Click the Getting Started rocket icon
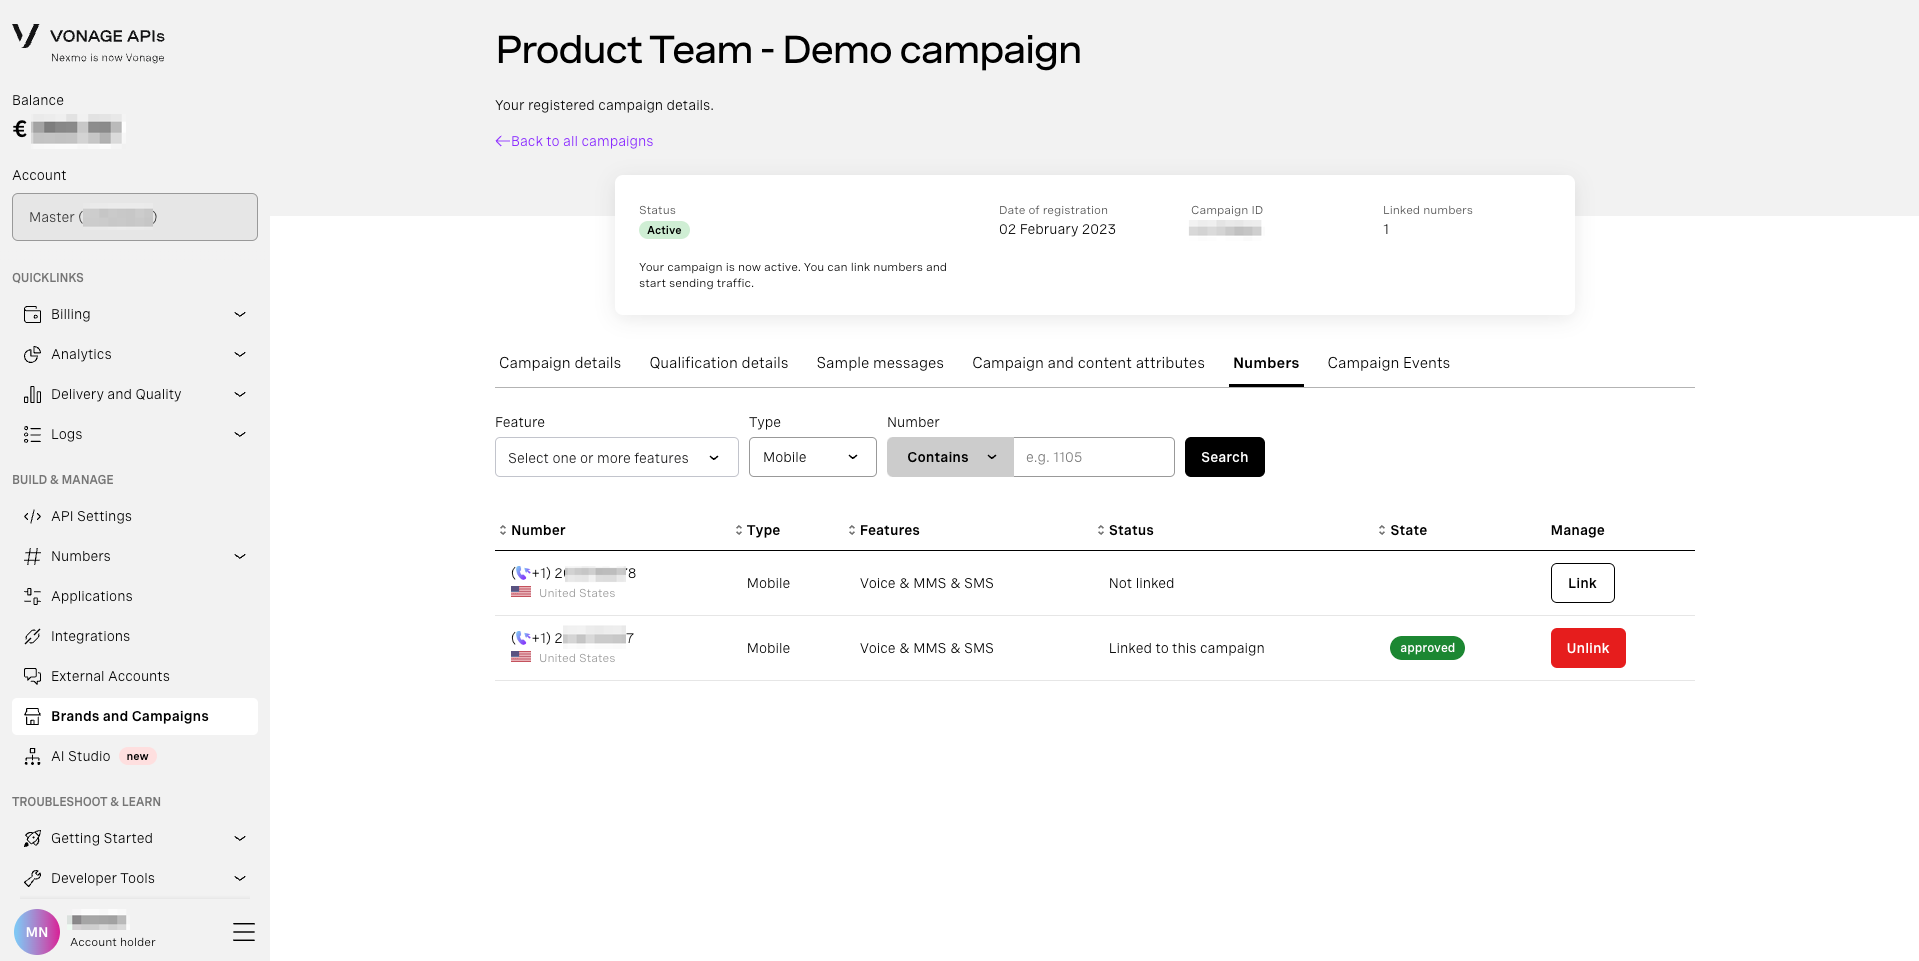 click(x=32, y=838)
